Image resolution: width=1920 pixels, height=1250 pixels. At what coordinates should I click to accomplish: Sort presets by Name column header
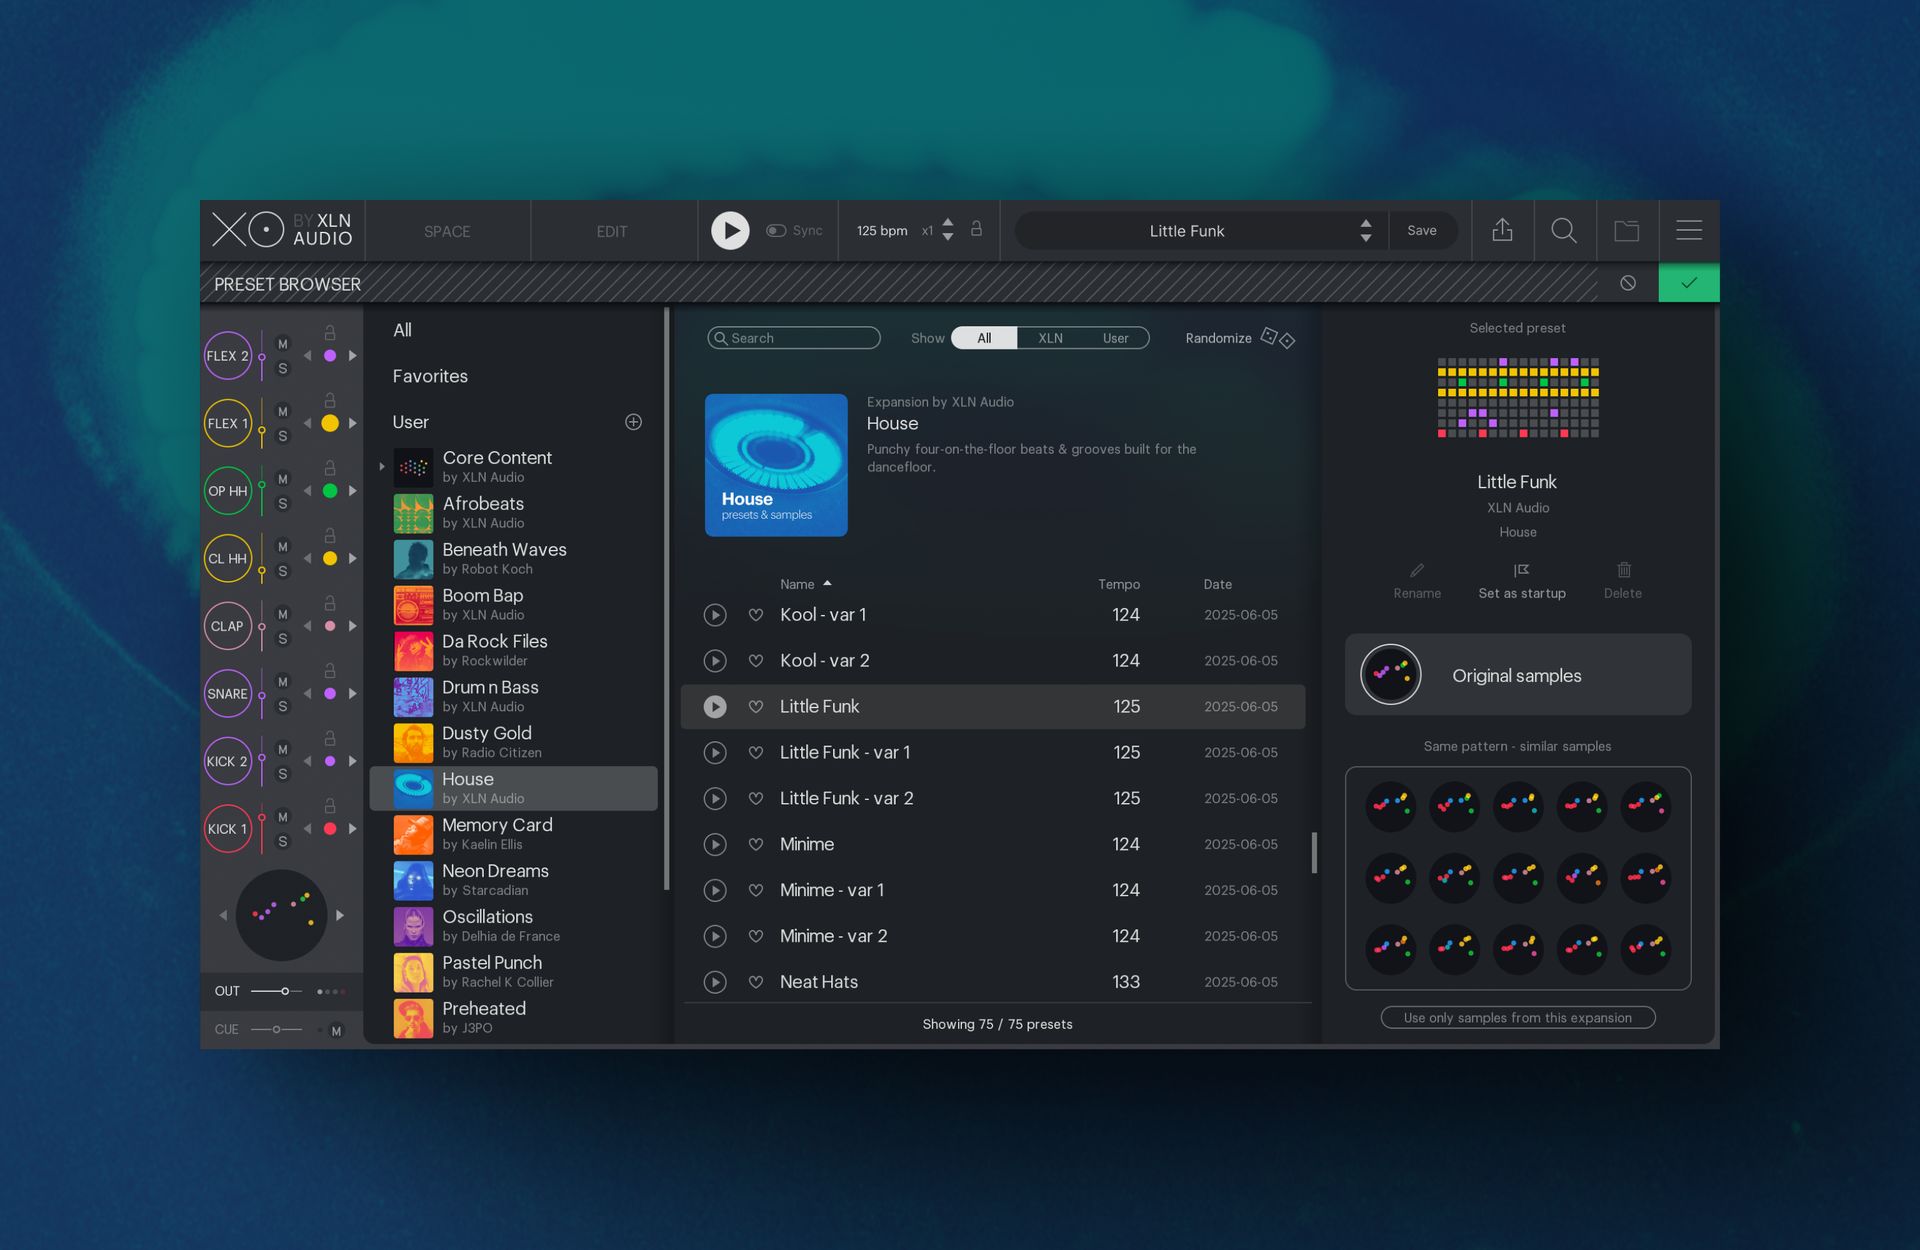[x=797, y=585]
